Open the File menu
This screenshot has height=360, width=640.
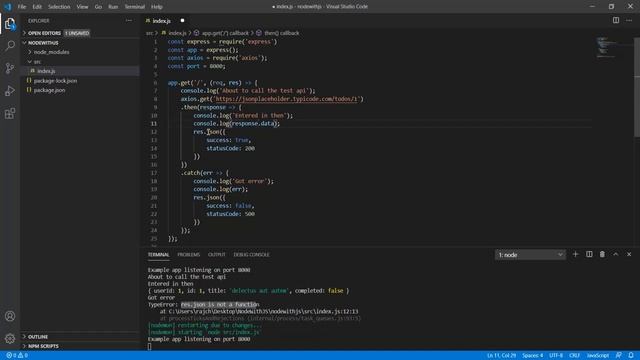point(22,7)
